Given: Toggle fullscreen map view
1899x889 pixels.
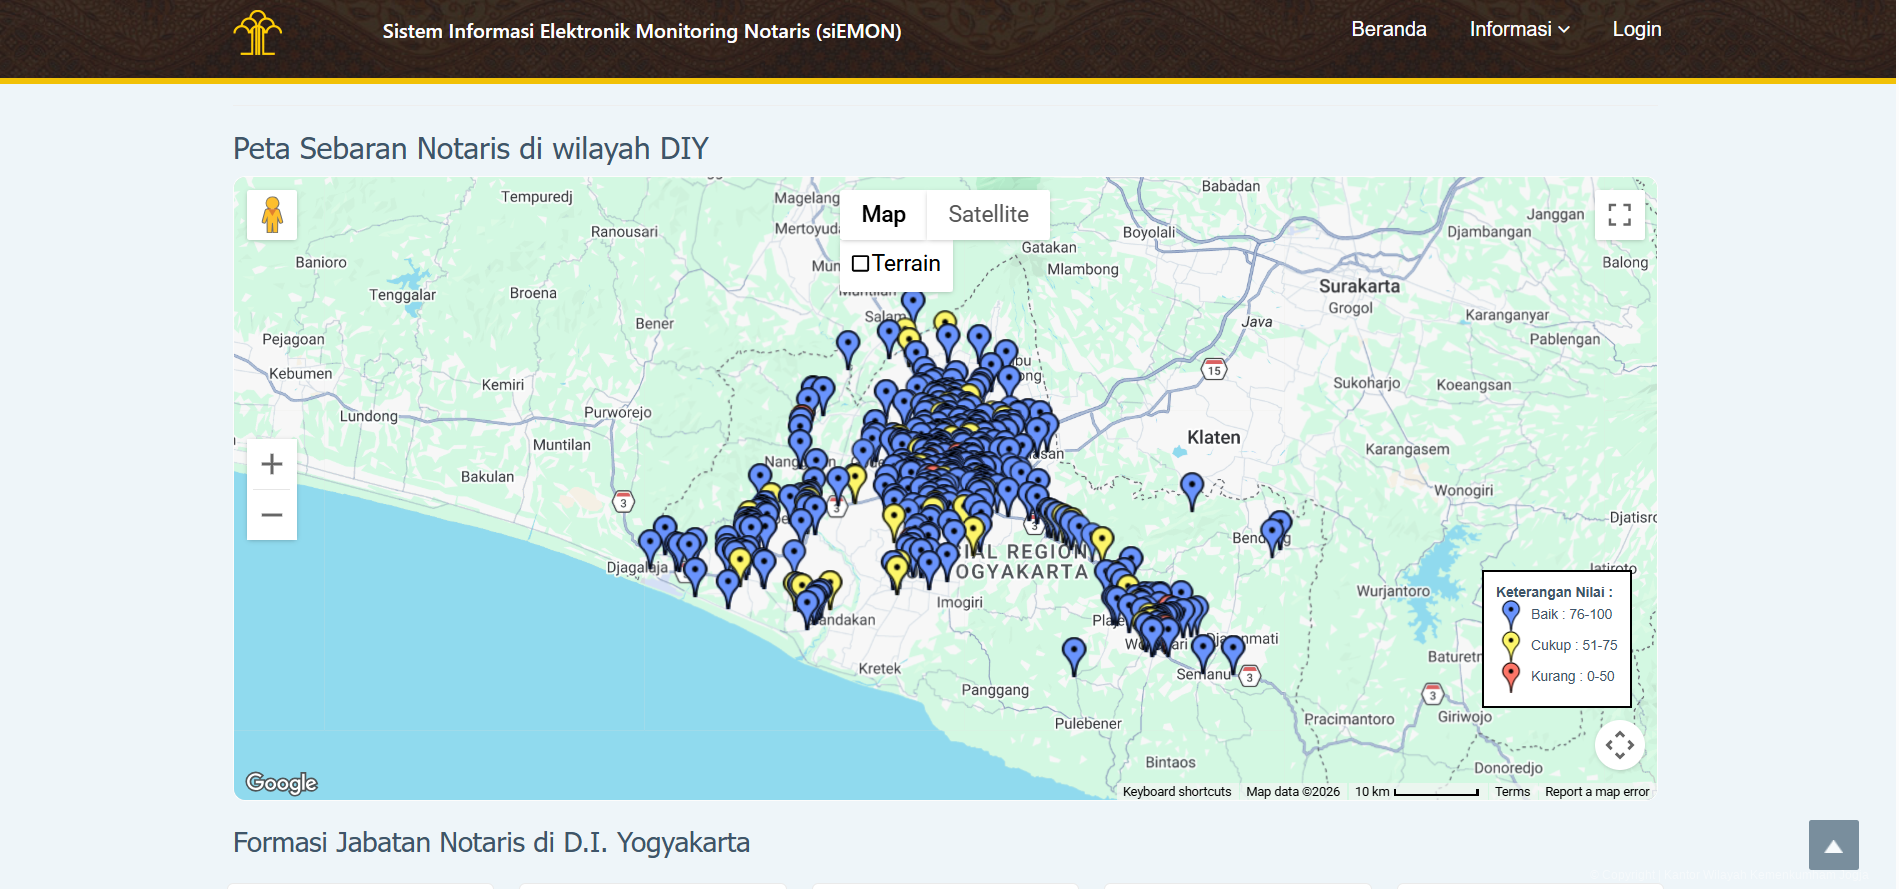Looking at the screenshot, I should click(x=1619, y=215).
